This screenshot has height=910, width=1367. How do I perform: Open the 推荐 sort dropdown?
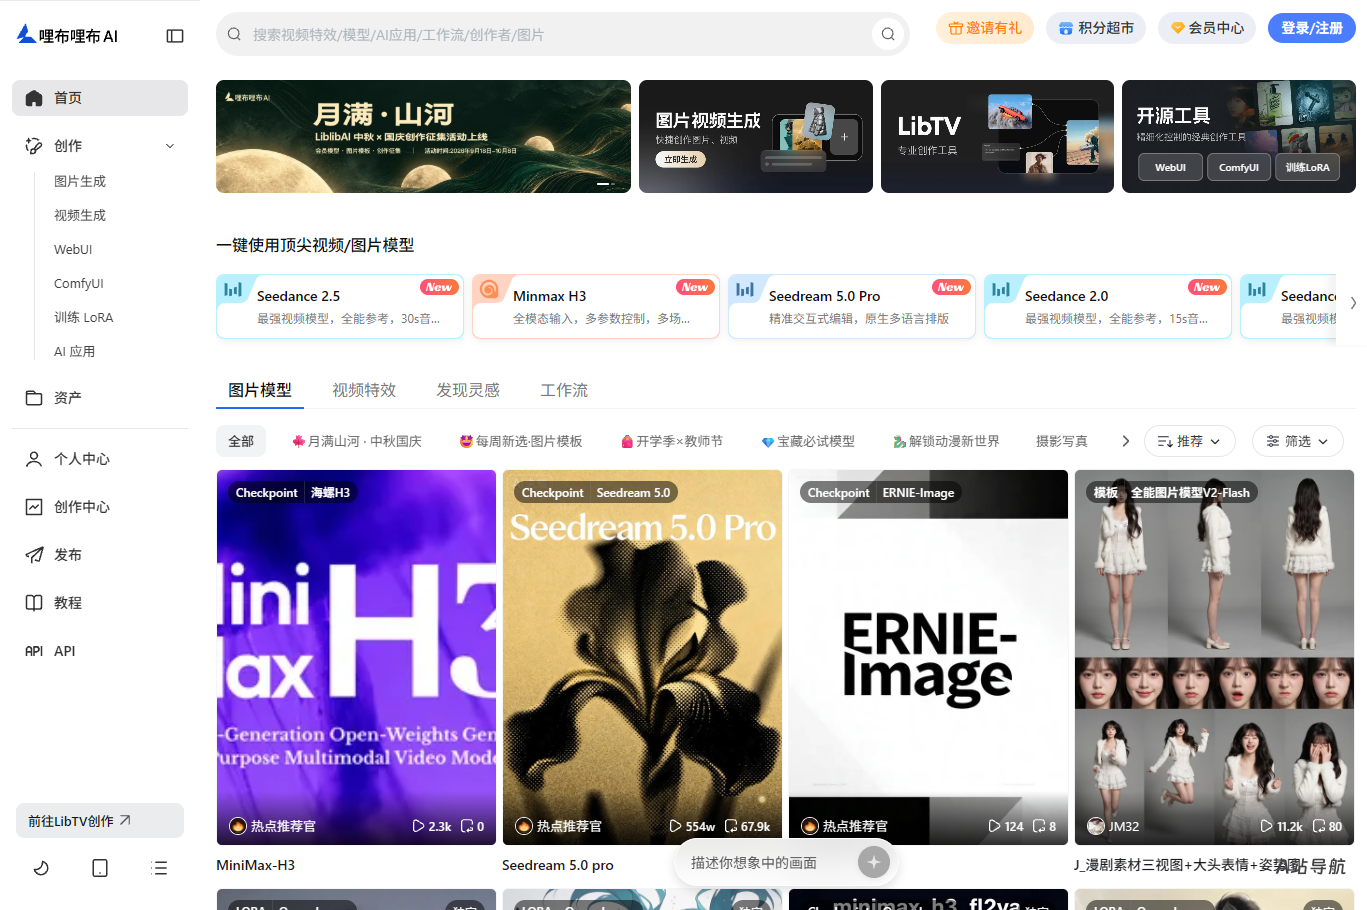click(1190, 441)
